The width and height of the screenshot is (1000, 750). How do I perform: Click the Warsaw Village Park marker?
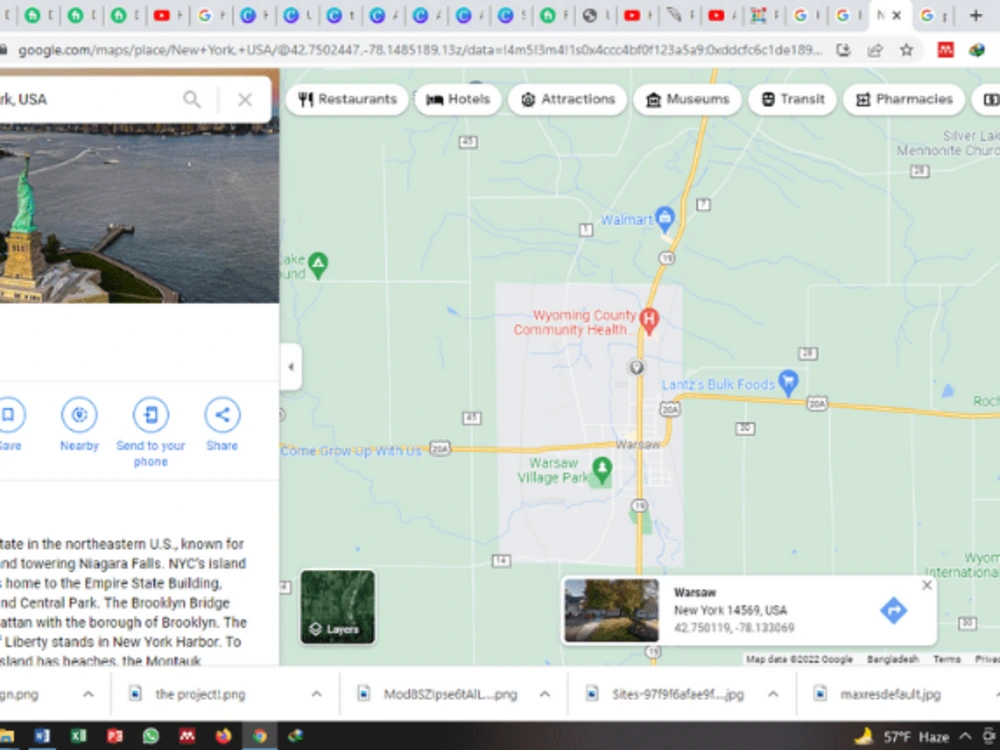(602, 470)
